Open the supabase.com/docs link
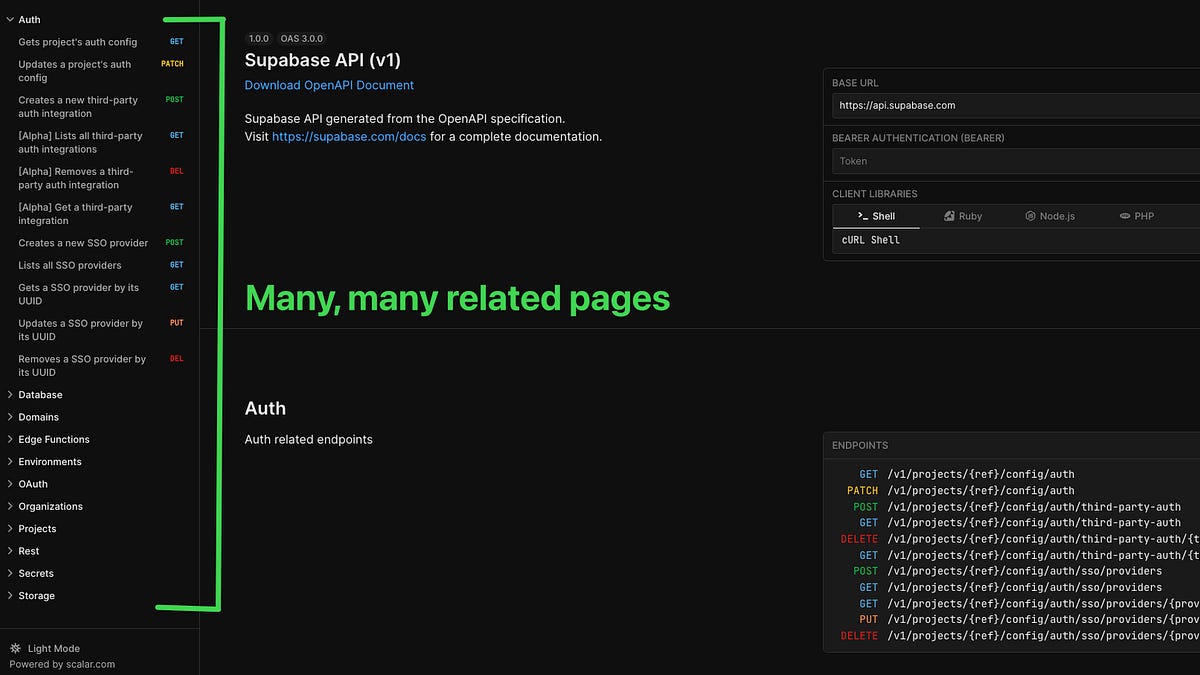 coord(349,136)
